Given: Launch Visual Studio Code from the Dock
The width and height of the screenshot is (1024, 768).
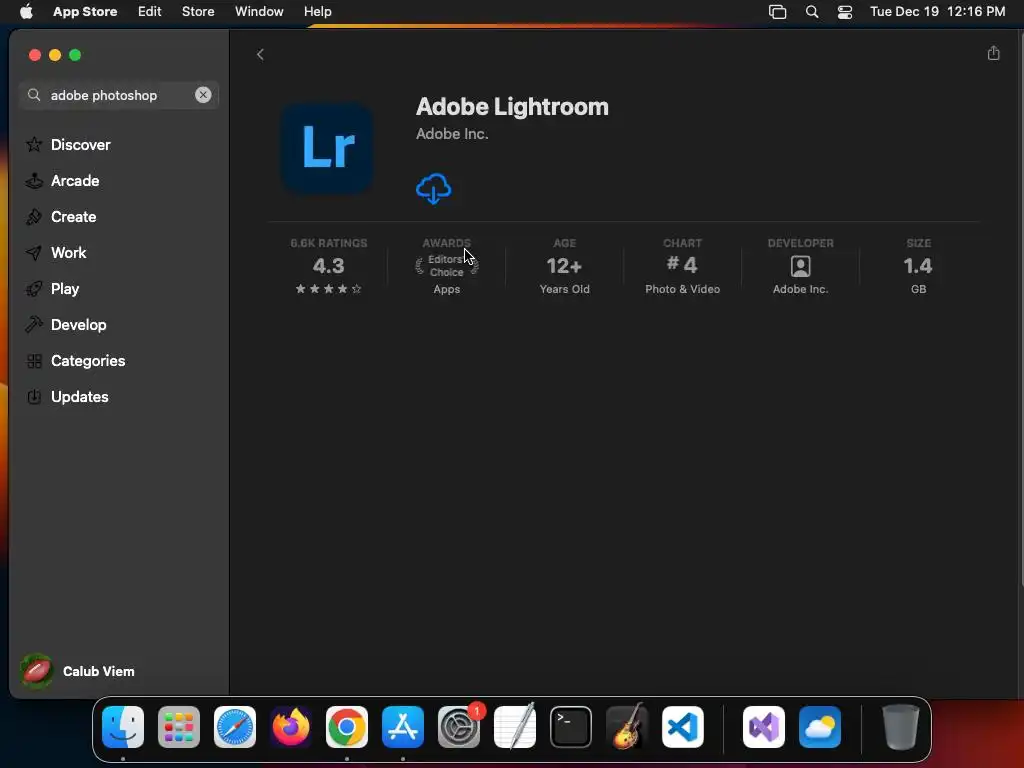Looking at the screenshot, I should (683, 726).
